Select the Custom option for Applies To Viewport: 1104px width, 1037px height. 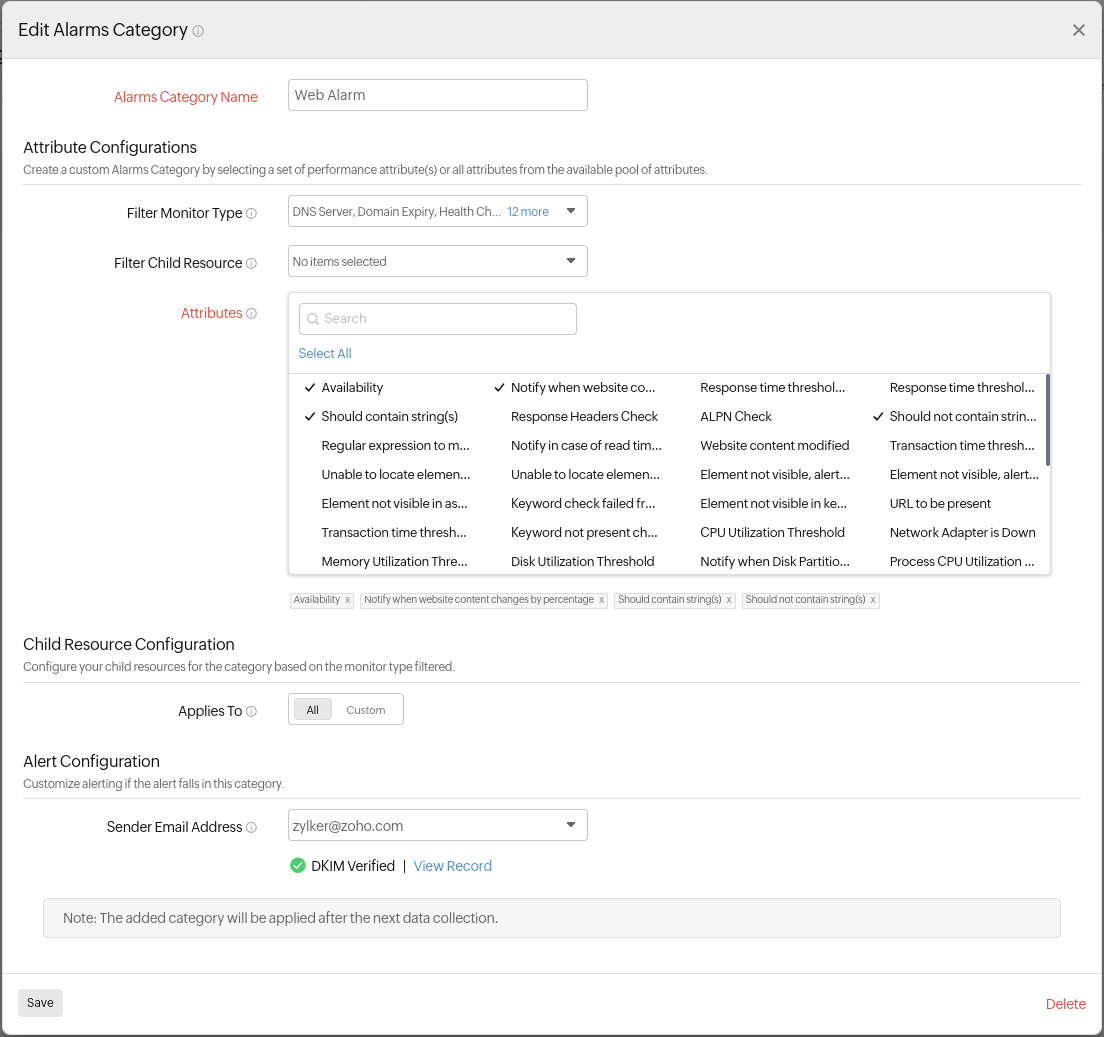coord(365,710)
